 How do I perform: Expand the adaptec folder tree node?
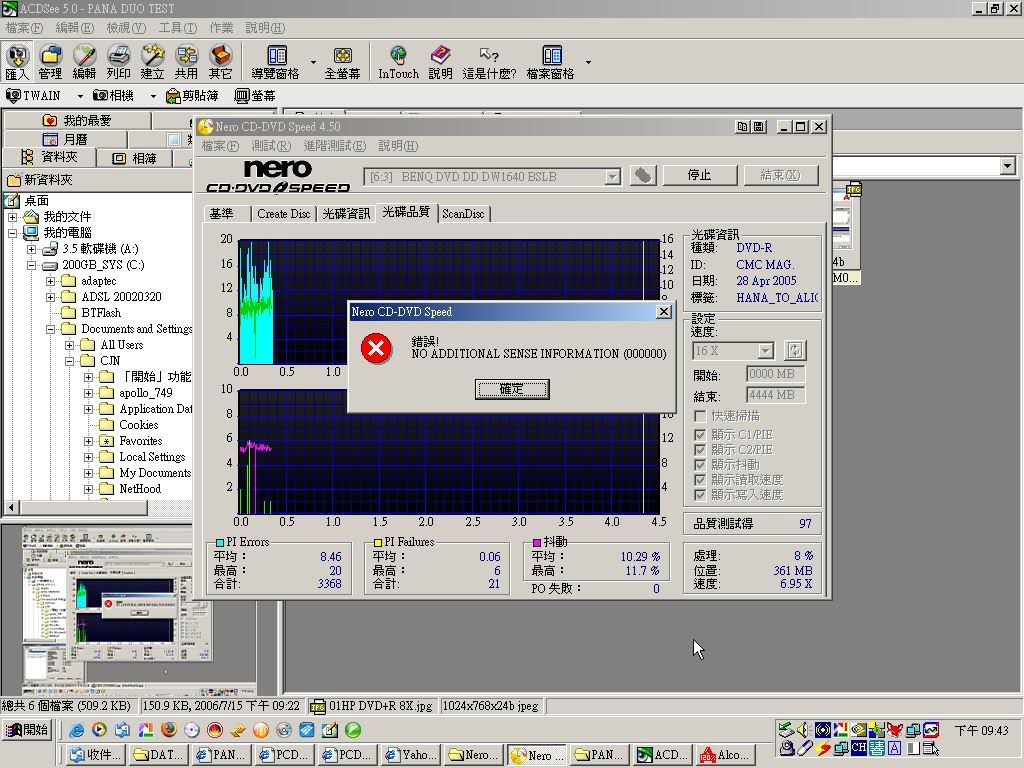point(50,281)
